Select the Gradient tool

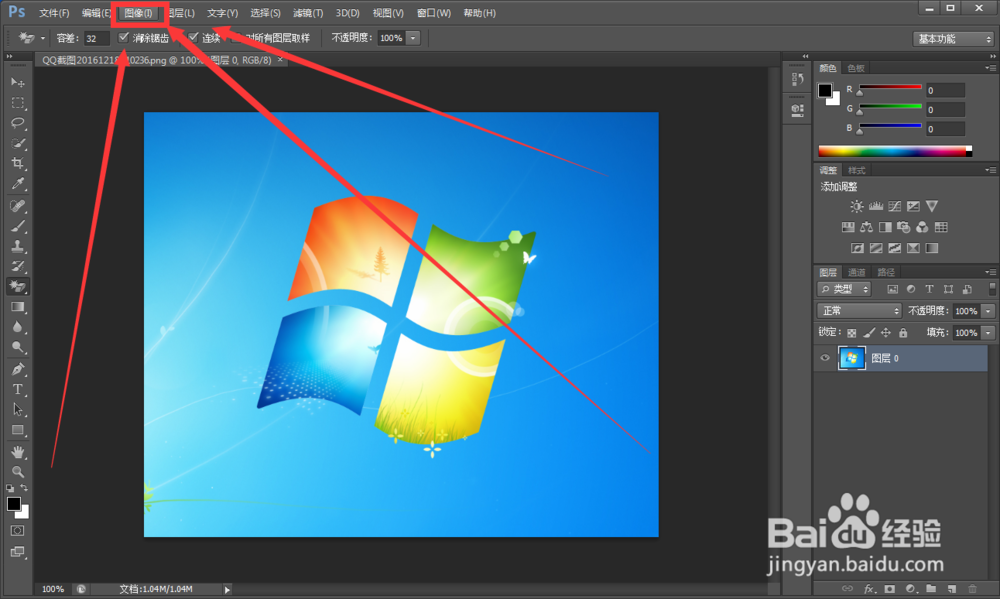(x=17, y=307)
